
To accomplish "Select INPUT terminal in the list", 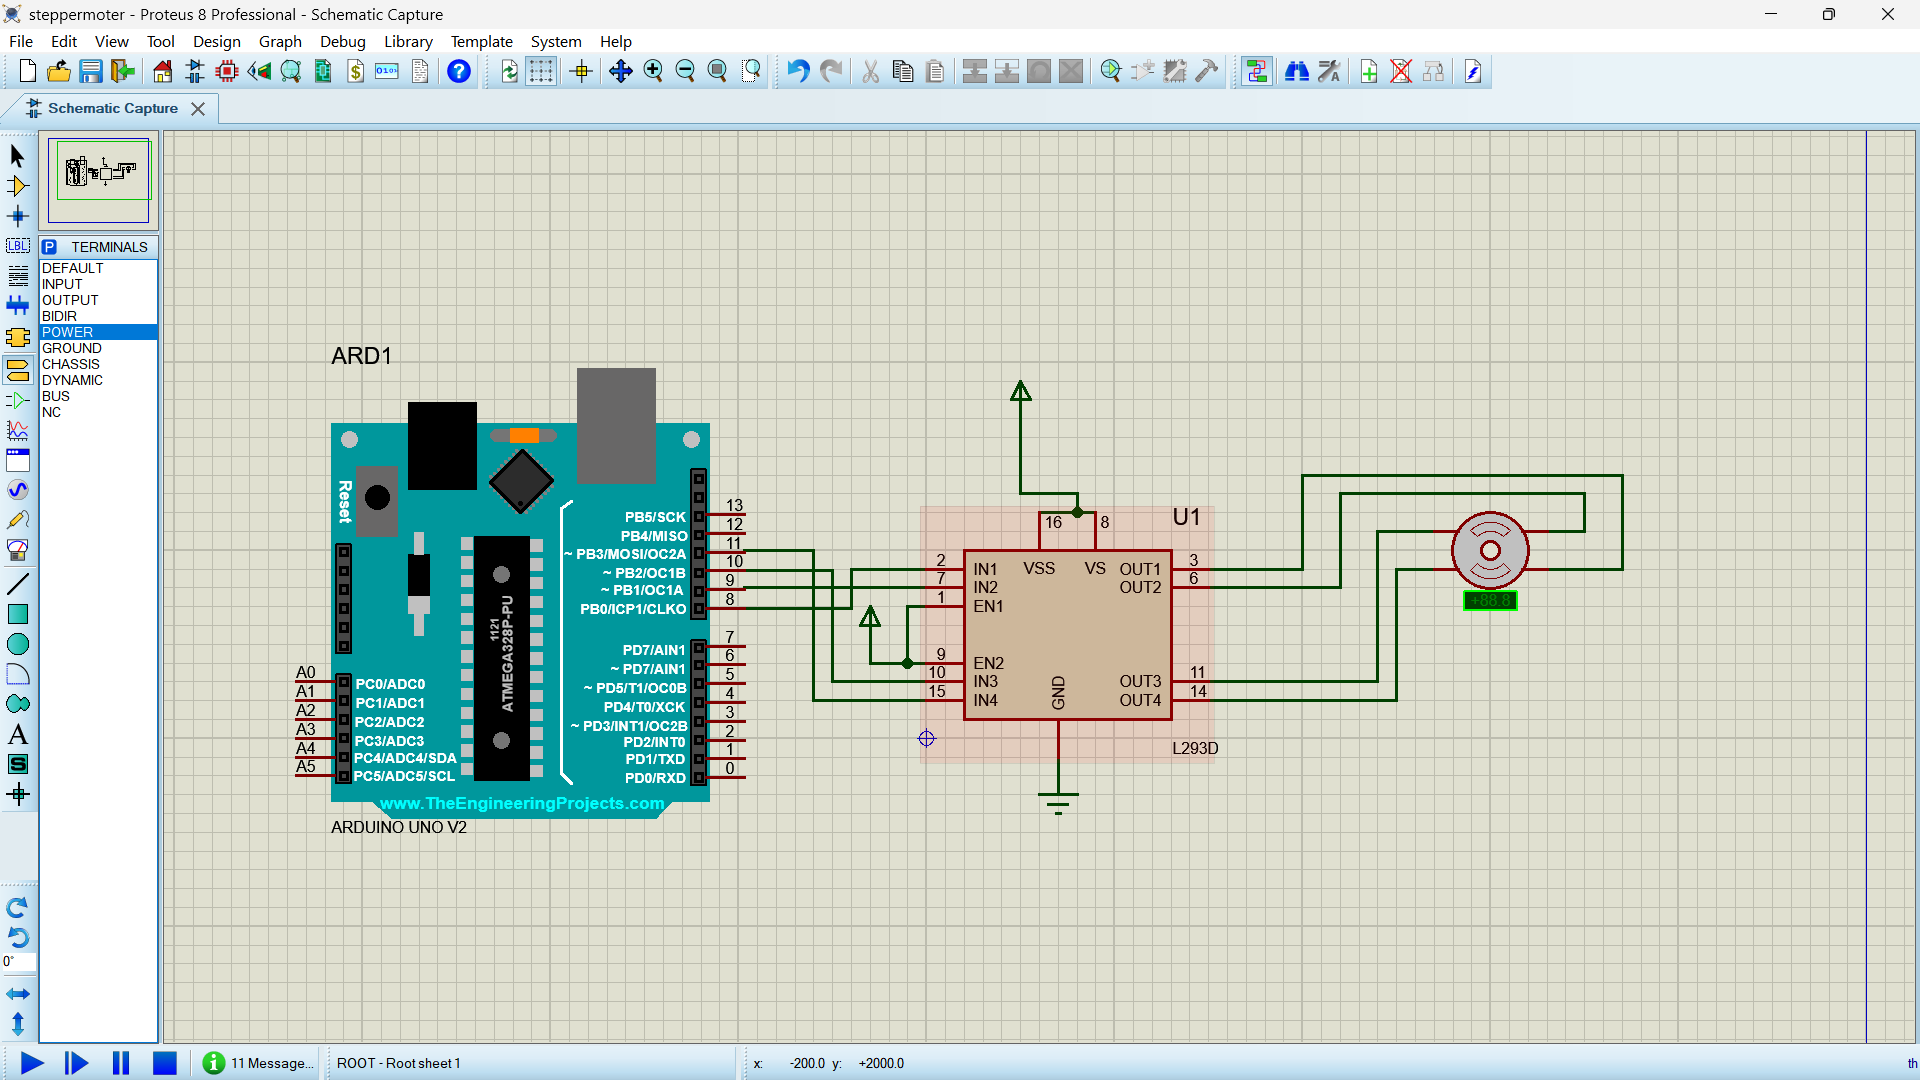I will [x=62, y=284].
